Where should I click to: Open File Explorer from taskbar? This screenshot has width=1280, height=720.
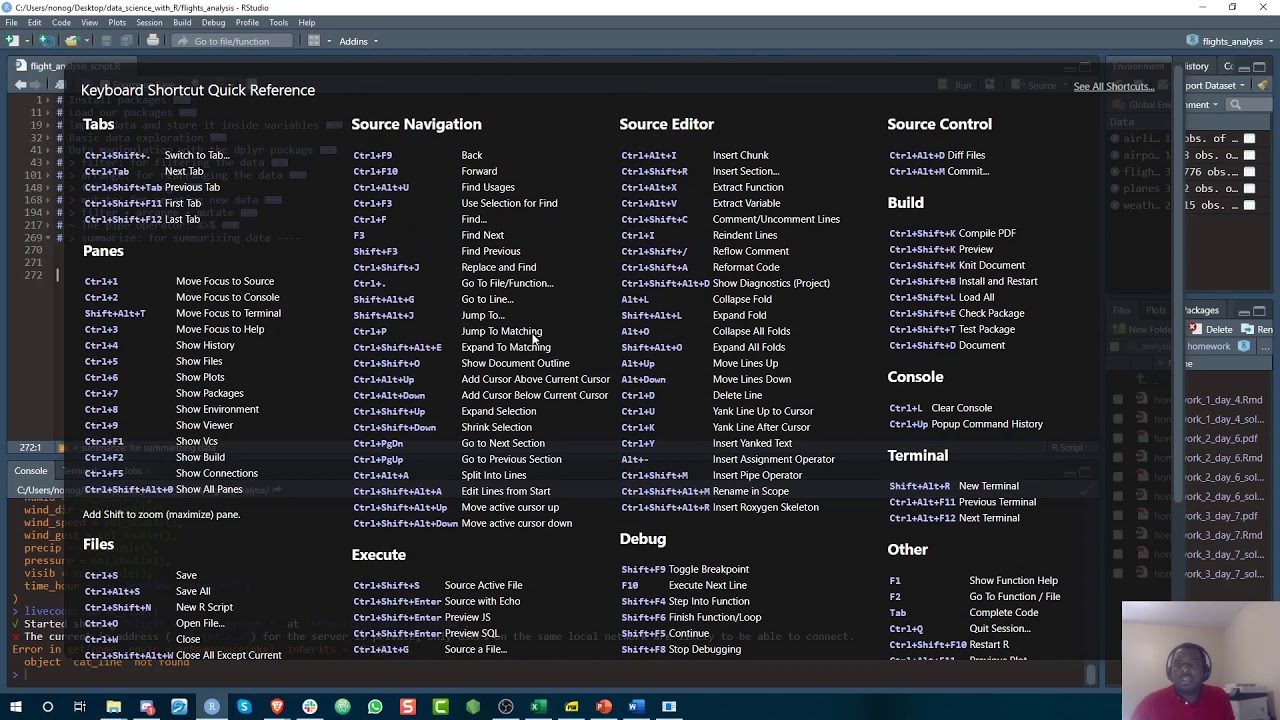coord(114,707)
